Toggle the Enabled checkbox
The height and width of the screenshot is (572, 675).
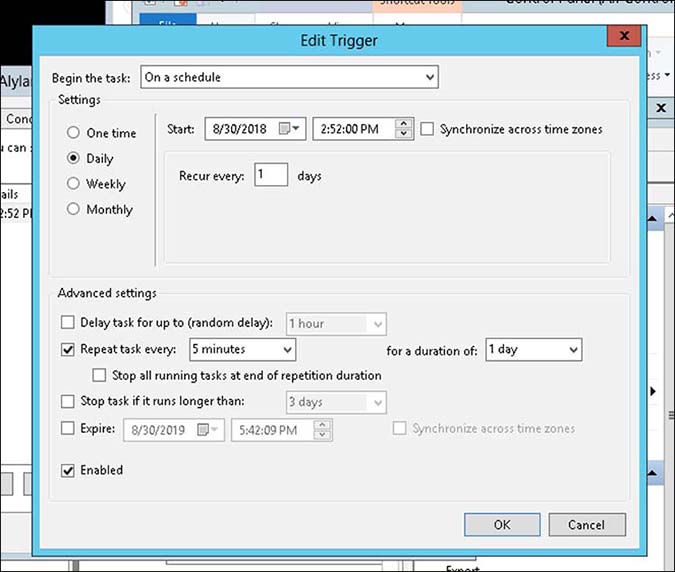[x=68, y=470]
